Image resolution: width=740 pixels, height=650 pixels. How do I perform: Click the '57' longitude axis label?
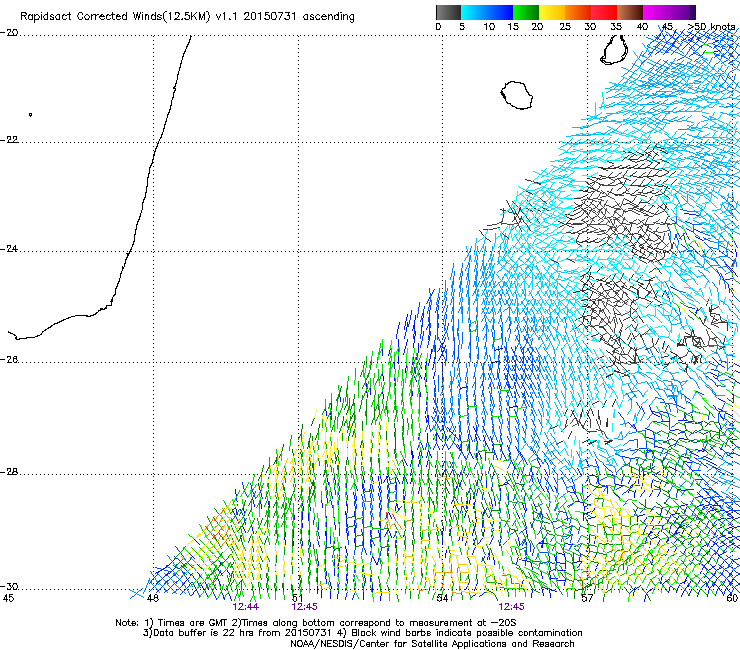[587, 598]
